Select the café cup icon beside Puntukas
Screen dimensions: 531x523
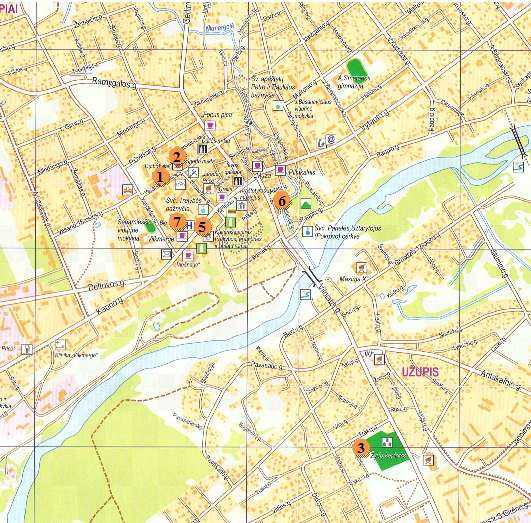[x=280, y=170]
